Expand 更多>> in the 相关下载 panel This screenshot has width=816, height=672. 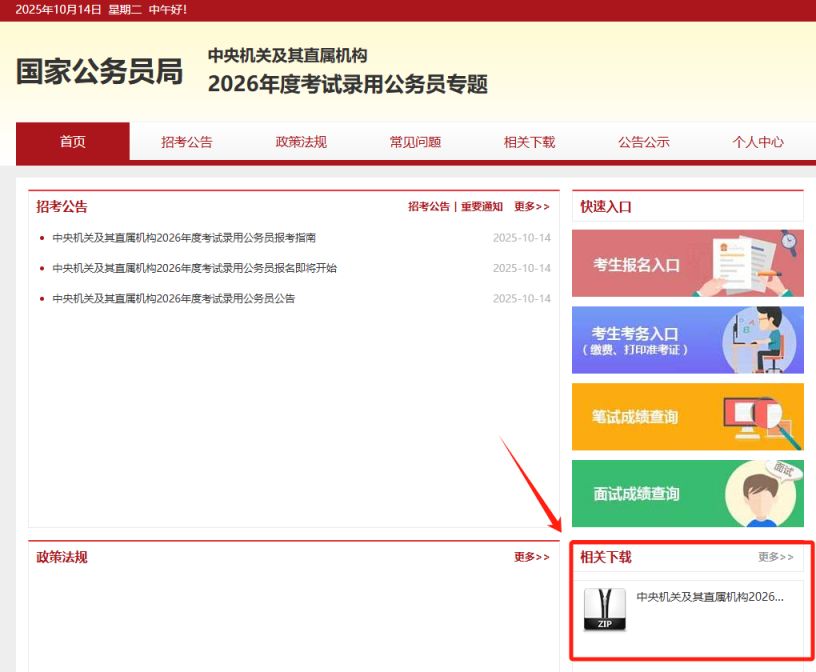775,557
